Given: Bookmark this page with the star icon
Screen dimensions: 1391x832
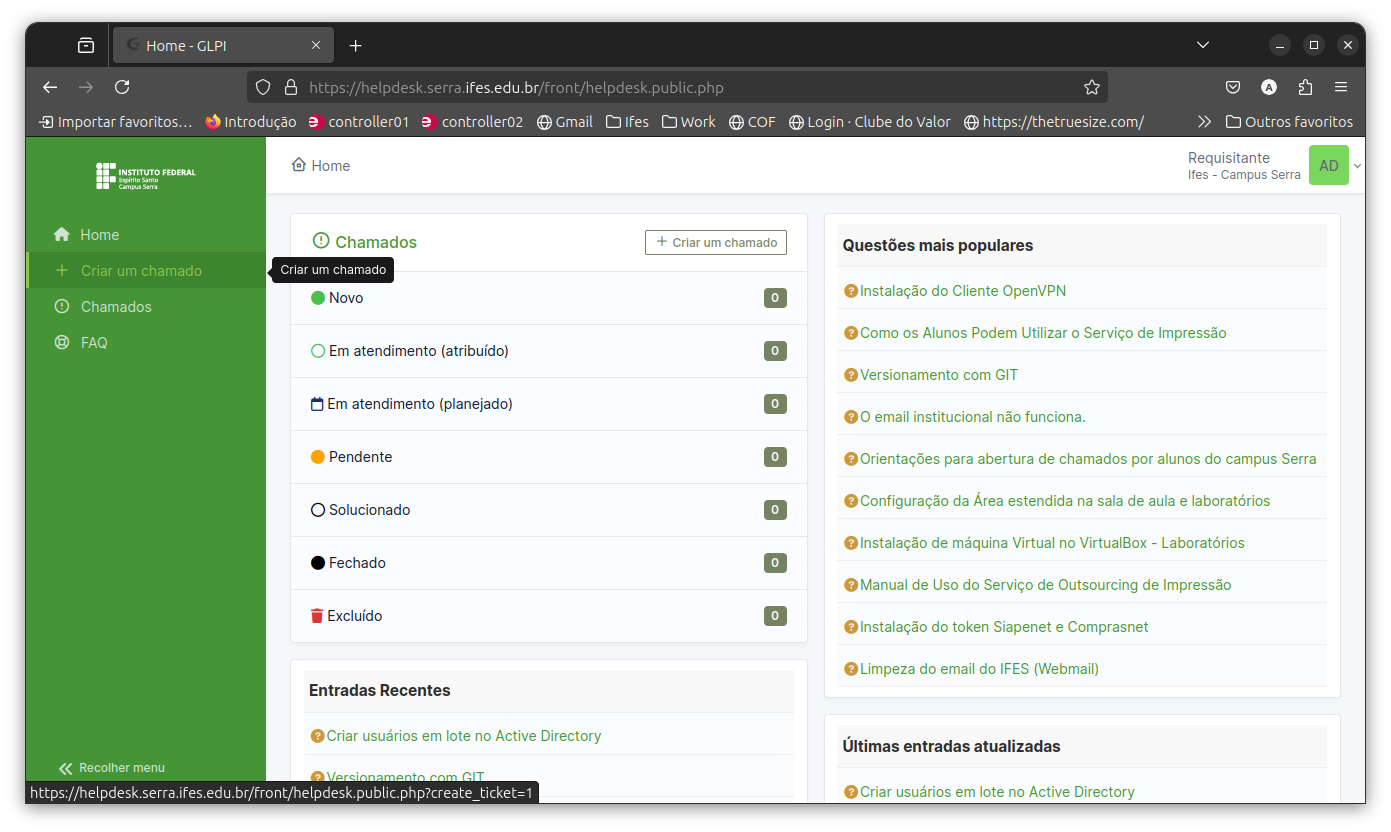Looking at the screenshot, I should (x=1091, y=87).
